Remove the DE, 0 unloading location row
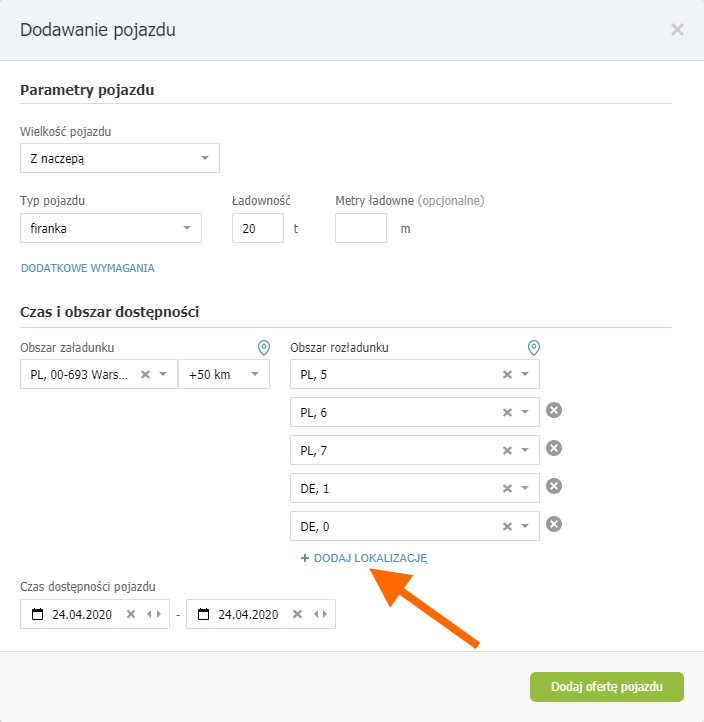The height and width of the screenshot is (722, 704). (x=554, y=524)
